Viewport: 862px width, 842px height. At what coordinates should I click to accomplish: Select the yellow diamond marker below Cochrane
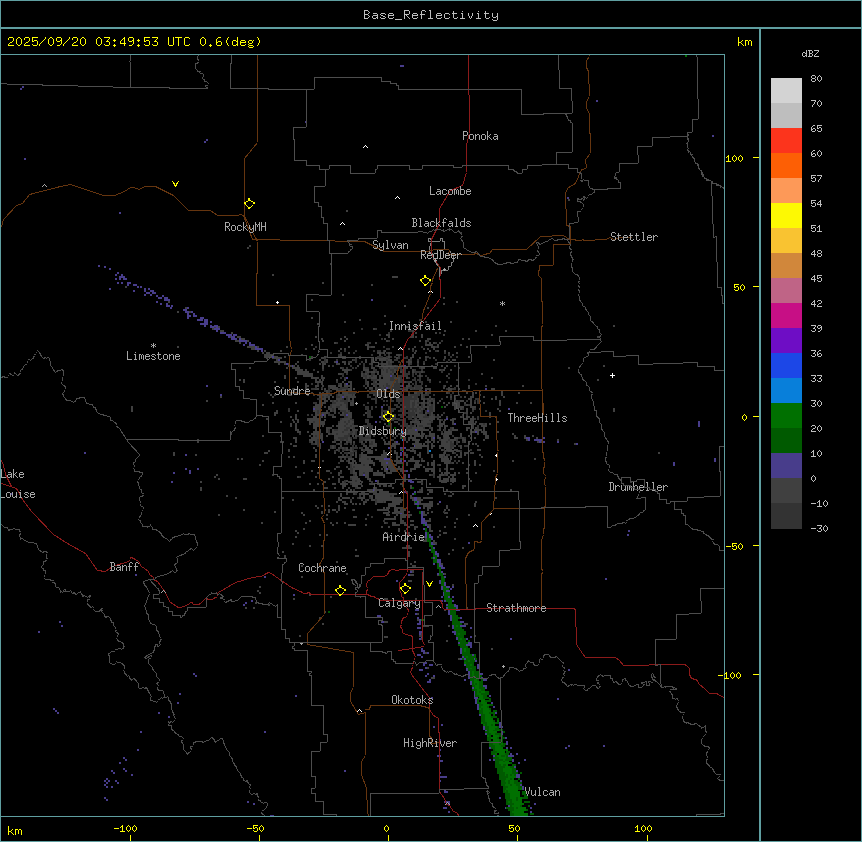(340, 590)
